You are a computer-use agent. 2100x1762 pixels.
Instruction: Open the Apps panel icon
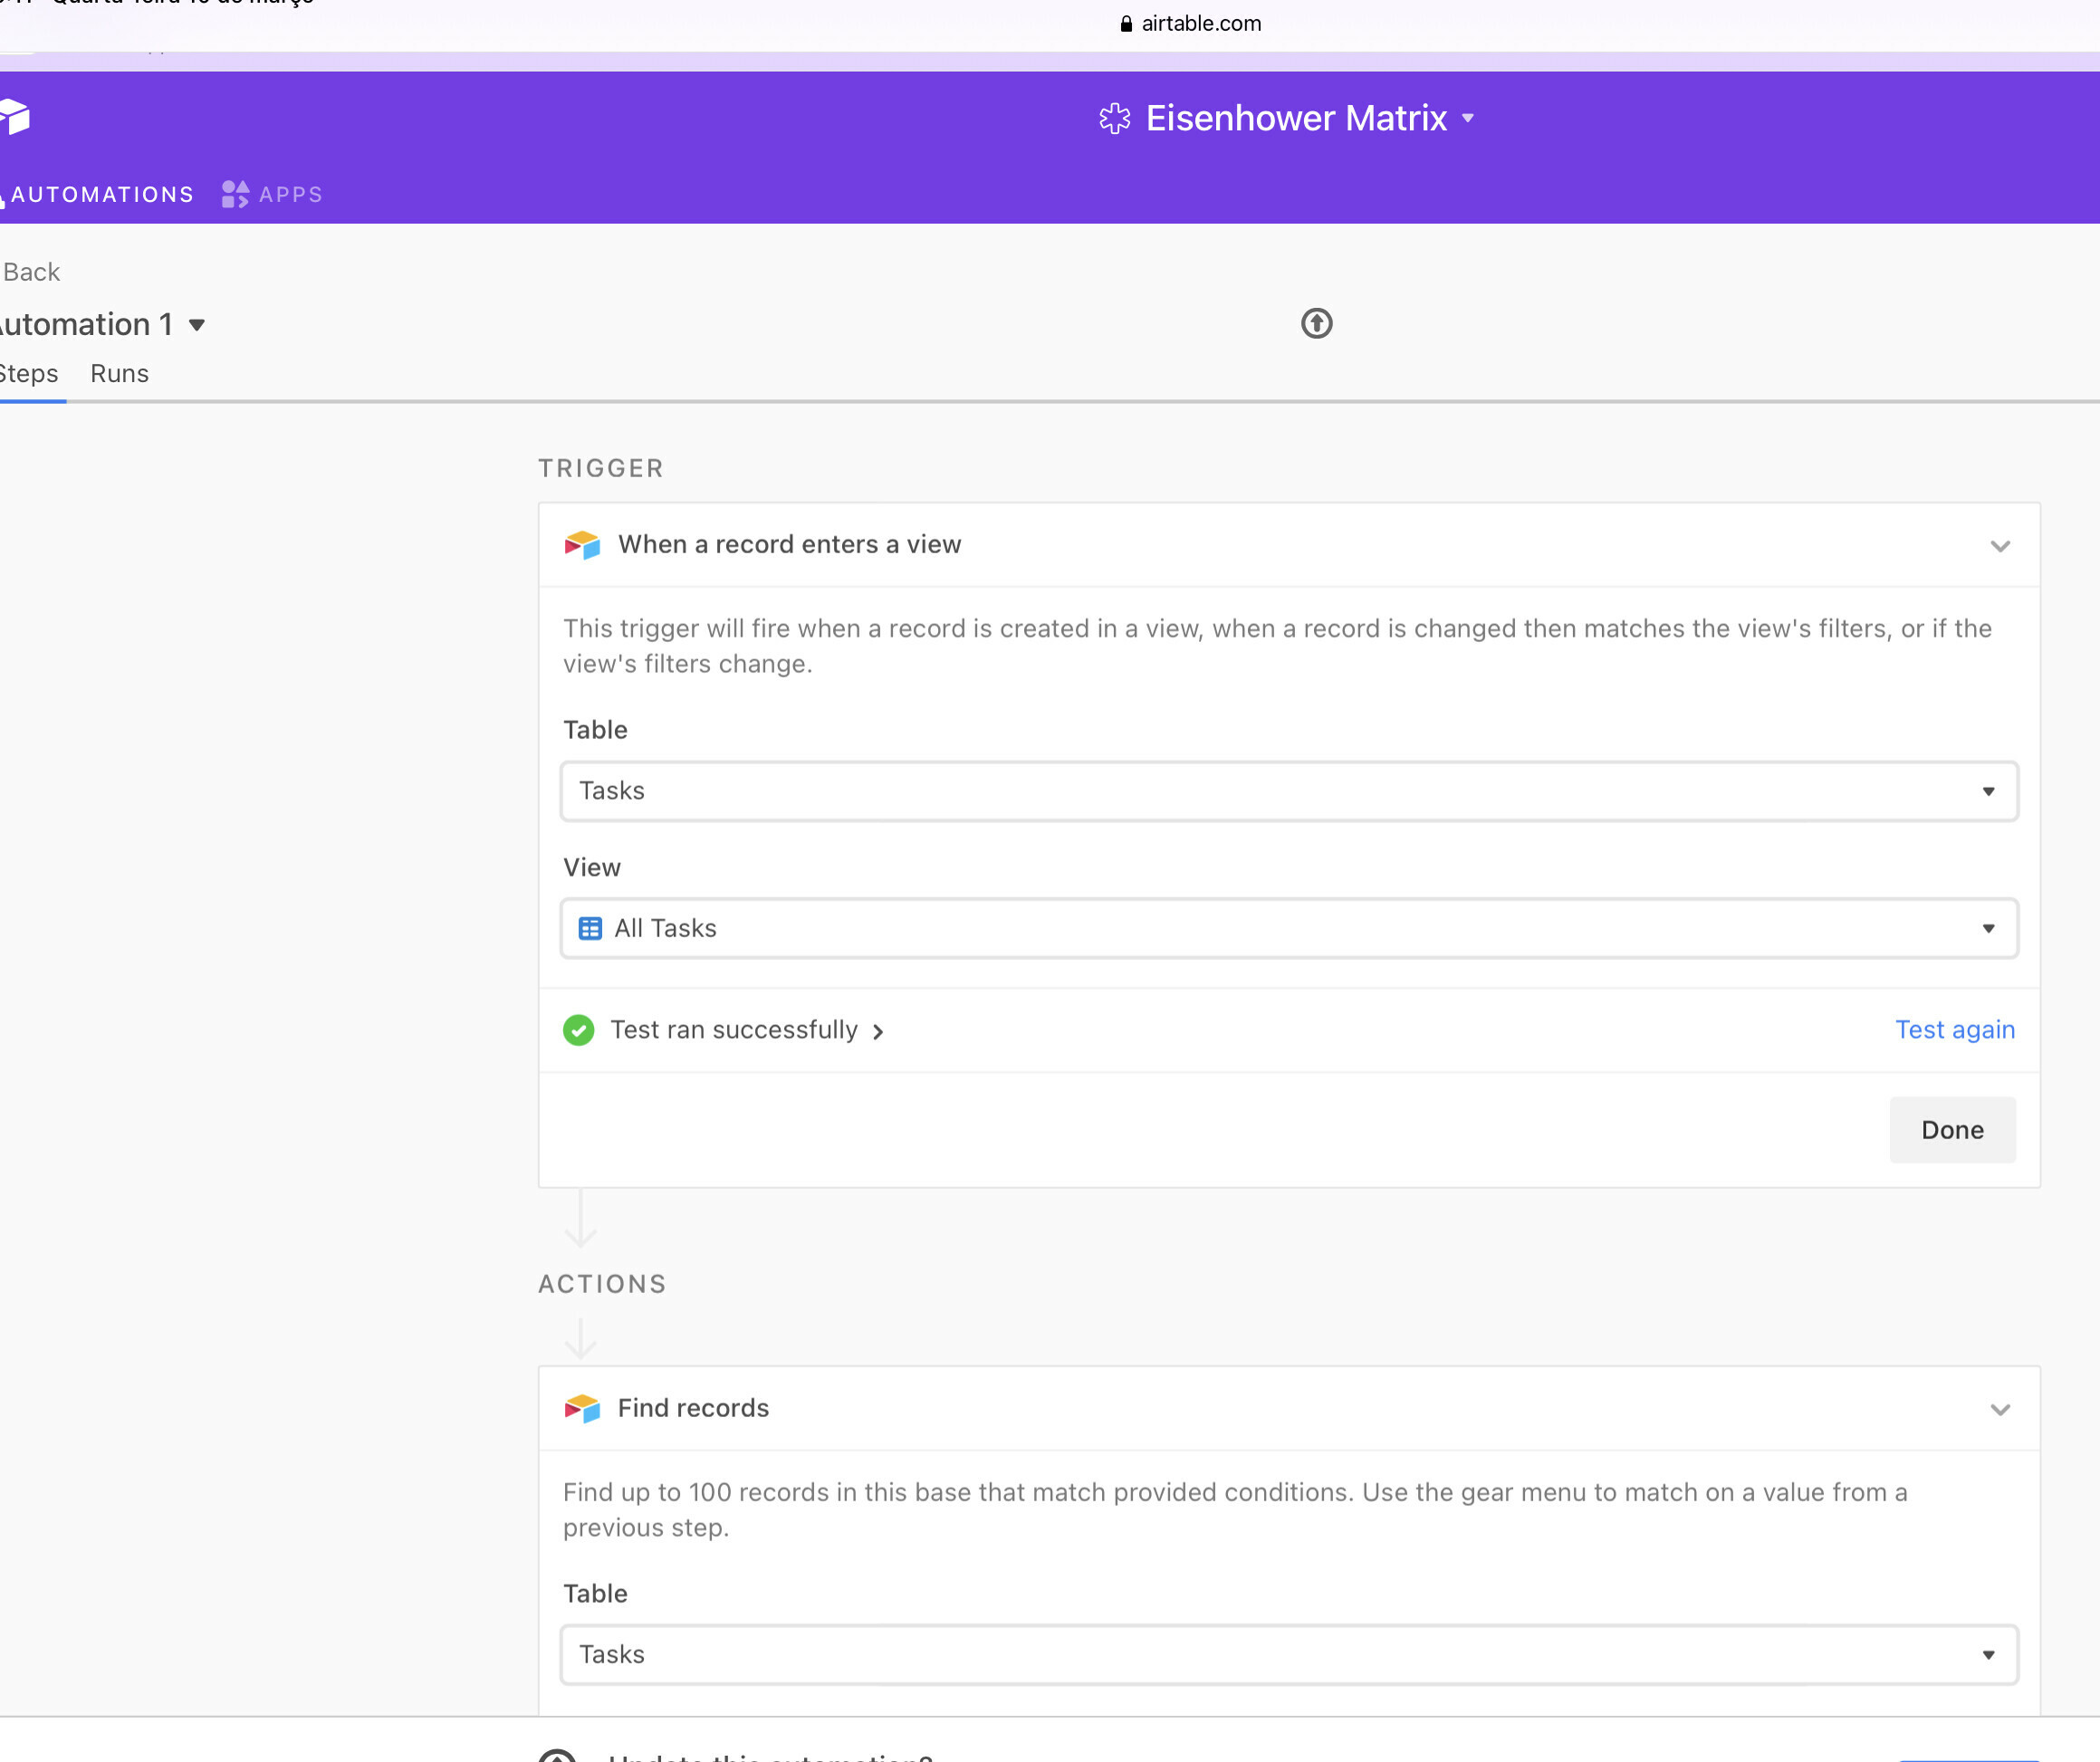[235, 194]
